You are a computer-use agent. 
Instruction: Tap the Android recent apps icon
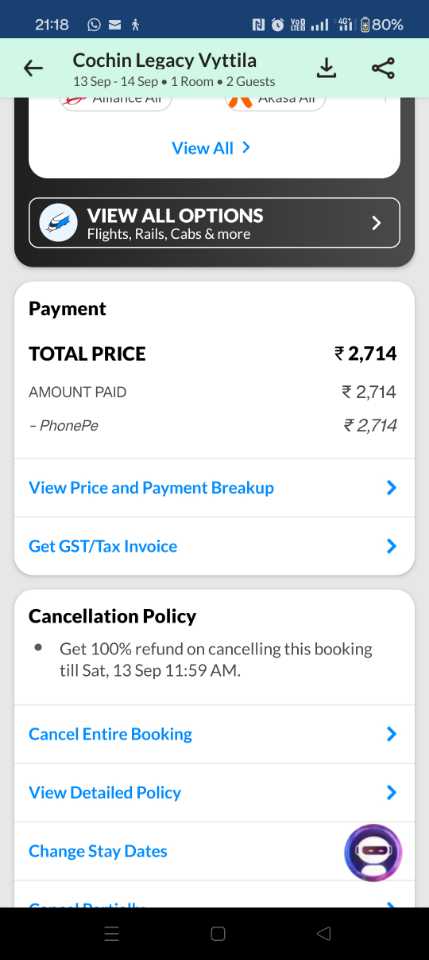(x=111, y=933)
